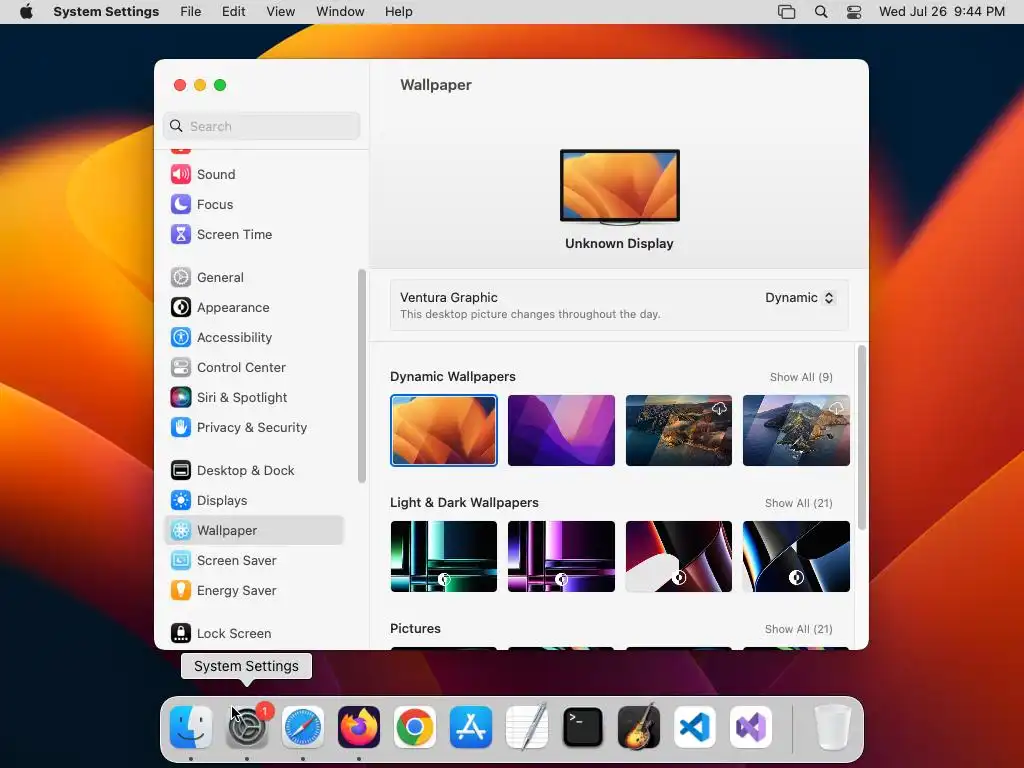
Task: Select purple-glow Light & Dark wallpaper
Action: click(x=562, y=556)
